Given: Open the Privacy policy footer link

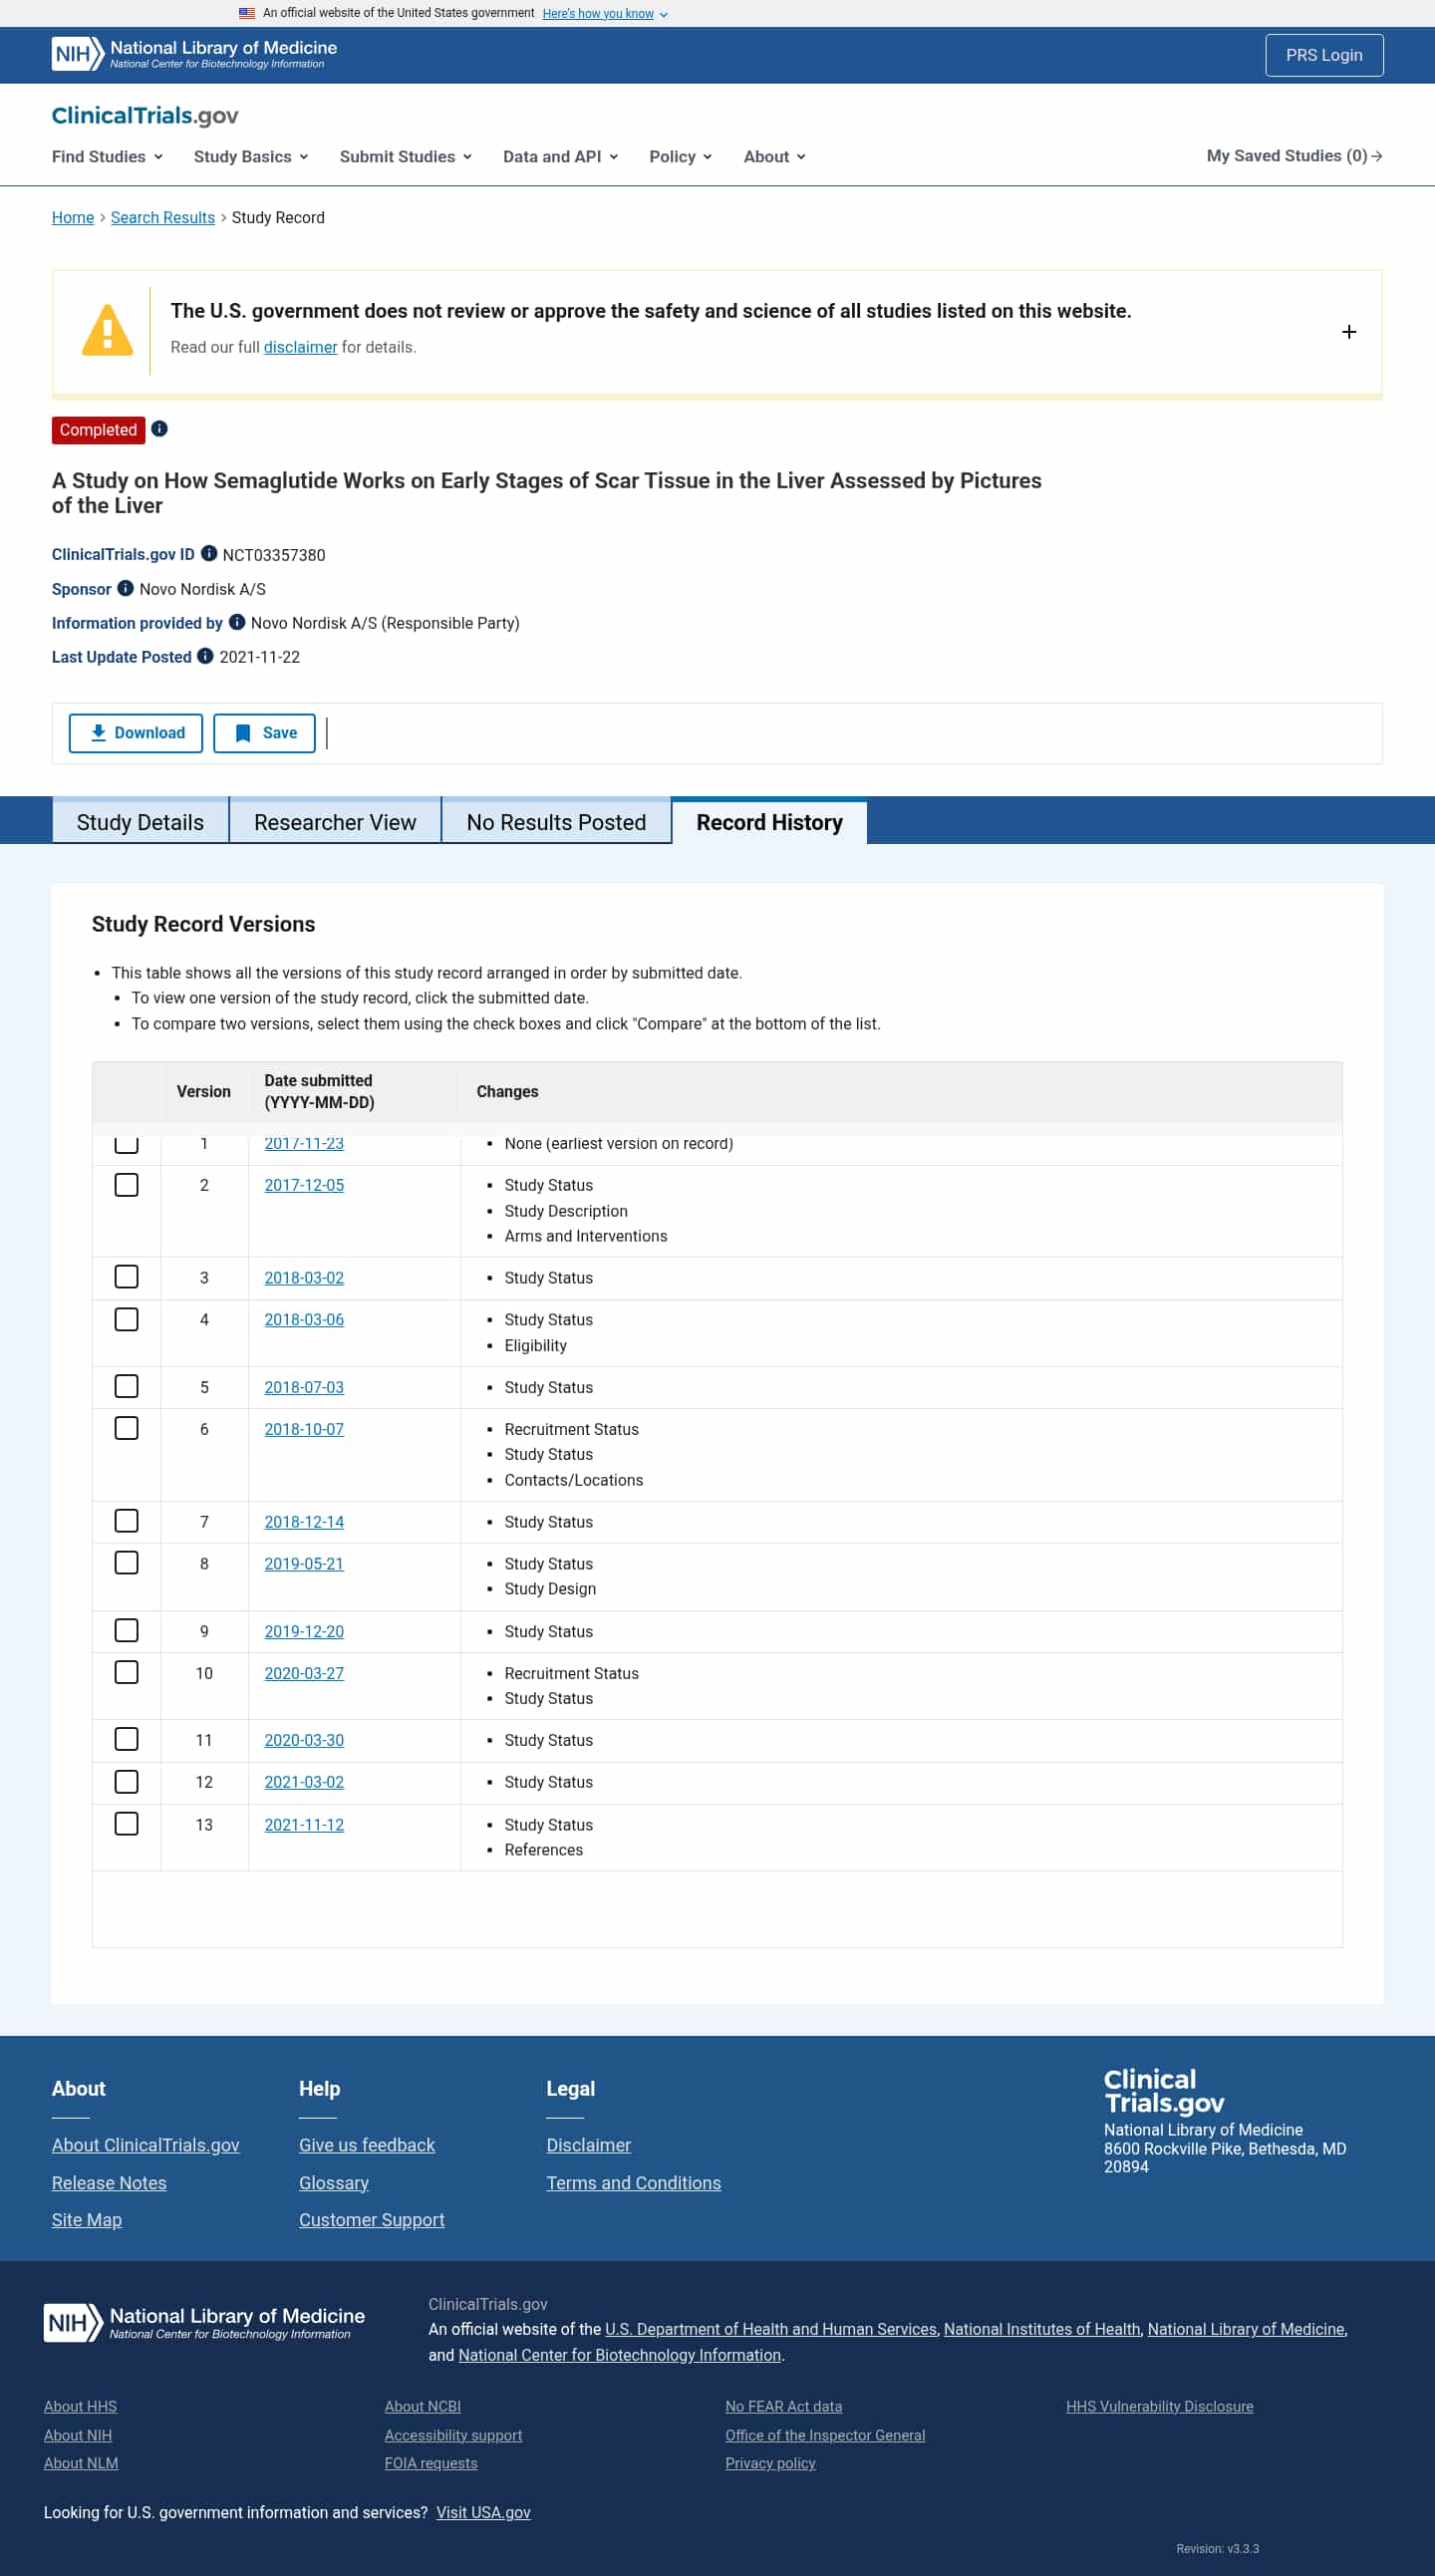Looking at the screenshot, I should point(771,2462).
